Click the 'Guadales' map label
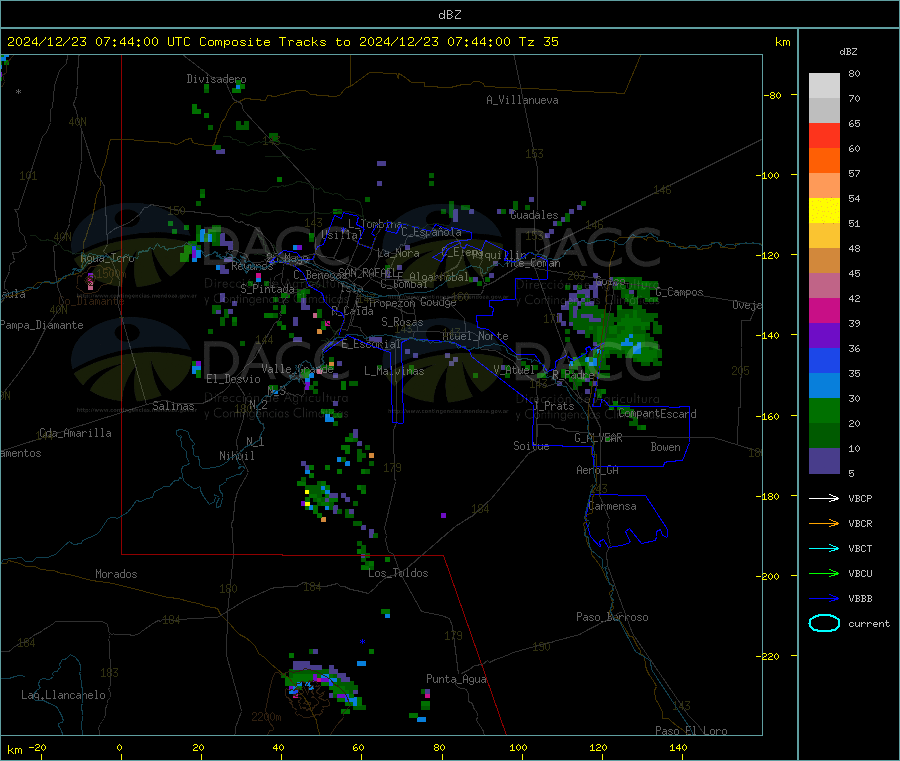 [x=534, y=215]
